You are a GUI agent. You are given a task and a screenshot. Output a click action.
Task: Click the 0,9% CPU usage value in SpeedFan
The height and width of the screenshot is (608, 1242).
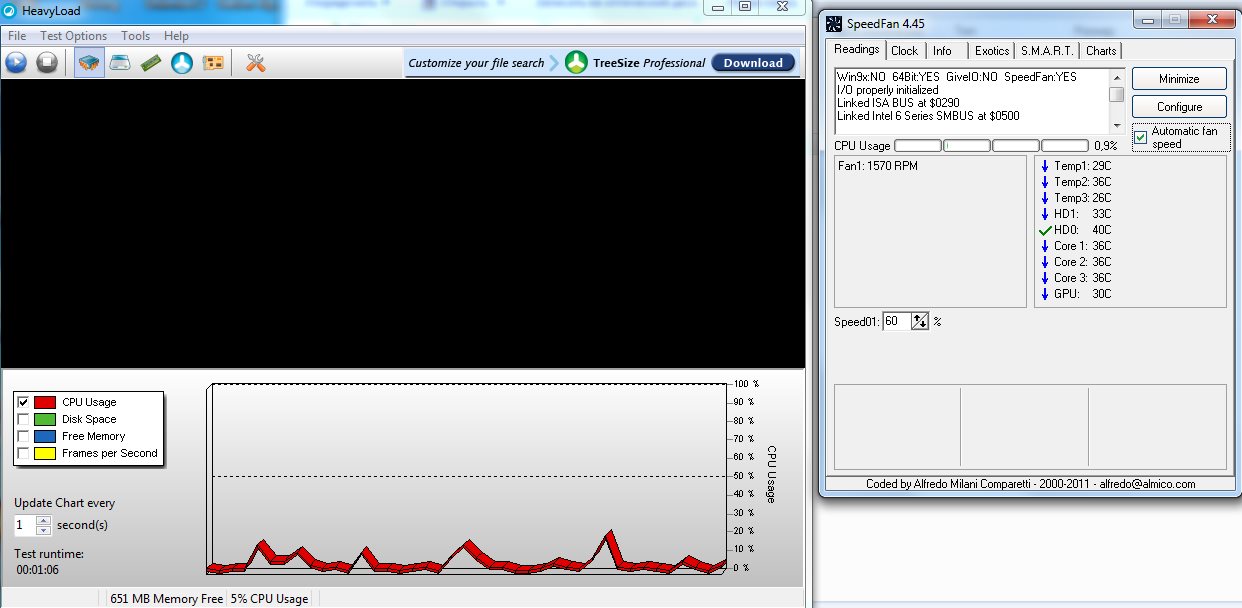(1105, 146)
